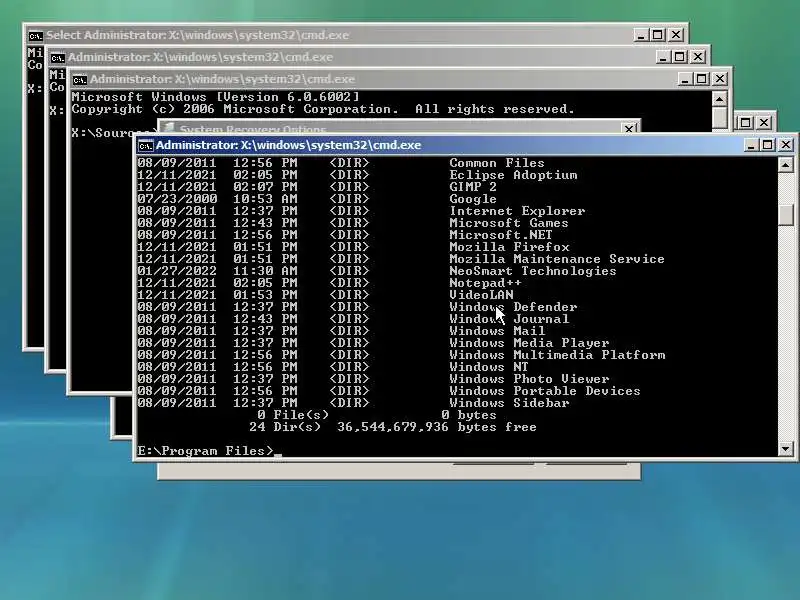Click the 'Copyright (c) 2006 Microsoft Corporation' line
The height and width of the screenshot is (600, 800).
(x=235, y=109)
